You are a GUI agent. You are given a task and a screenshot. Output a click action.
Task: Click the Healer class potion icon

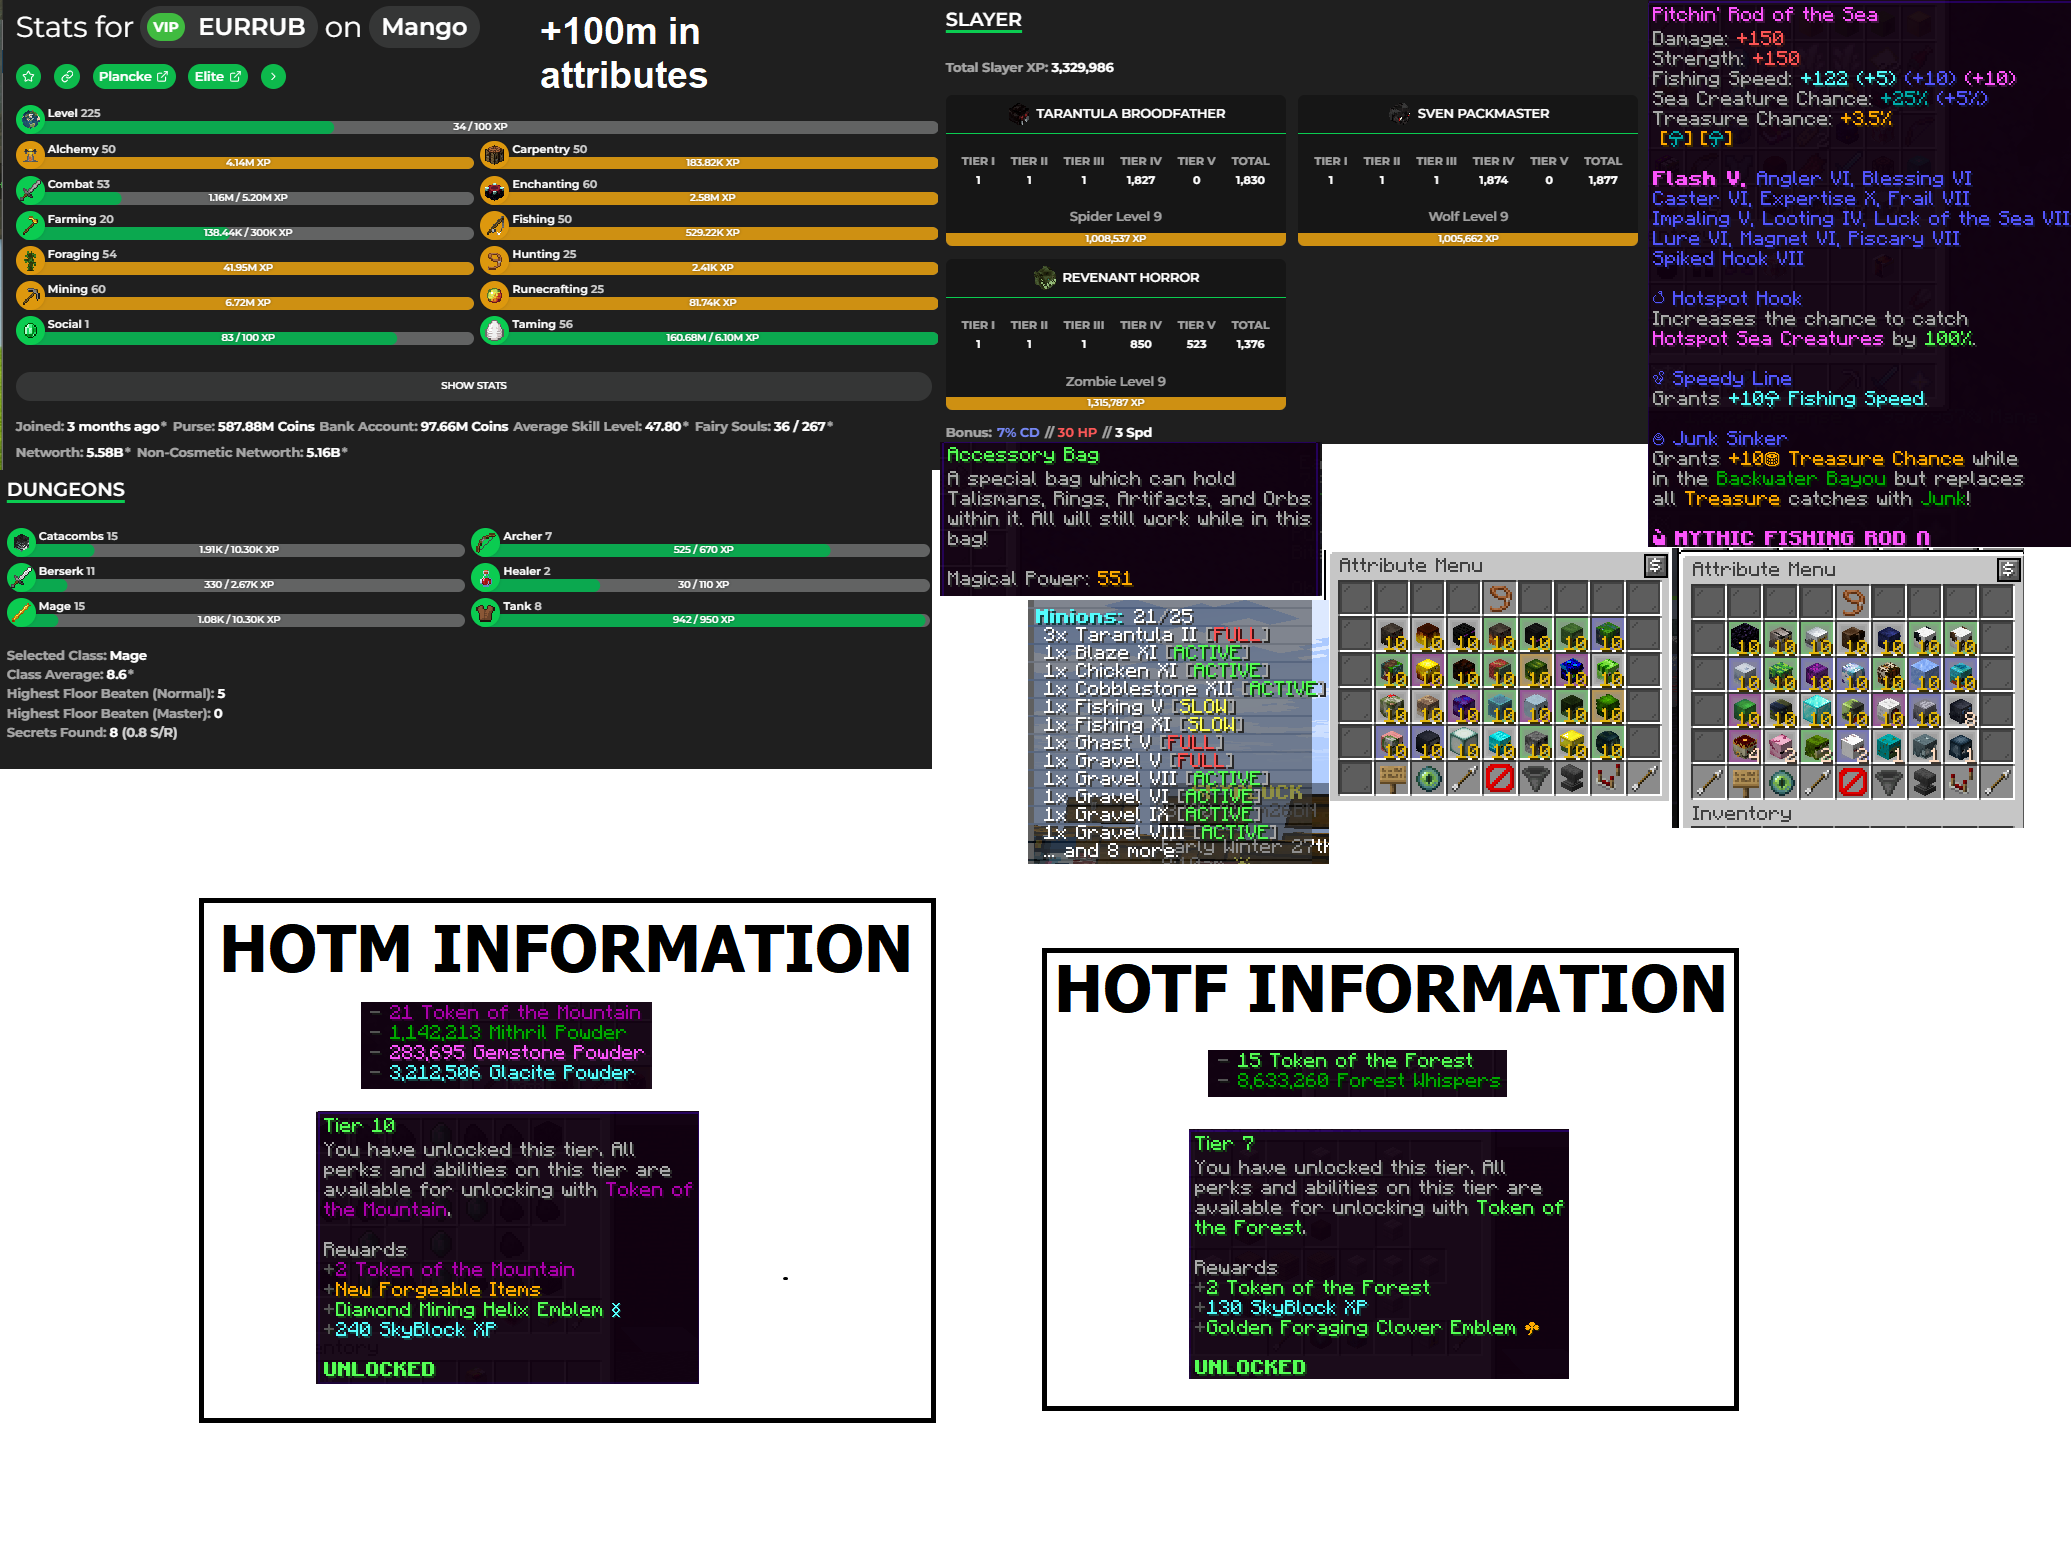(x=485, y=577)
